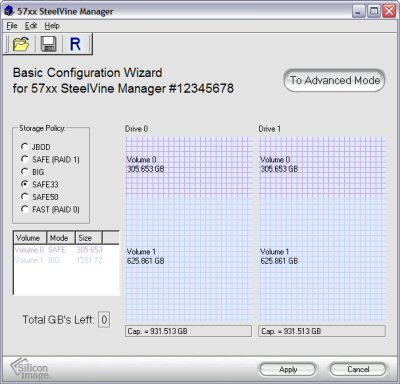Click the SteelVine app icon in title bar
The height and width of the screenshot is (384, 400).
point(9,11)
